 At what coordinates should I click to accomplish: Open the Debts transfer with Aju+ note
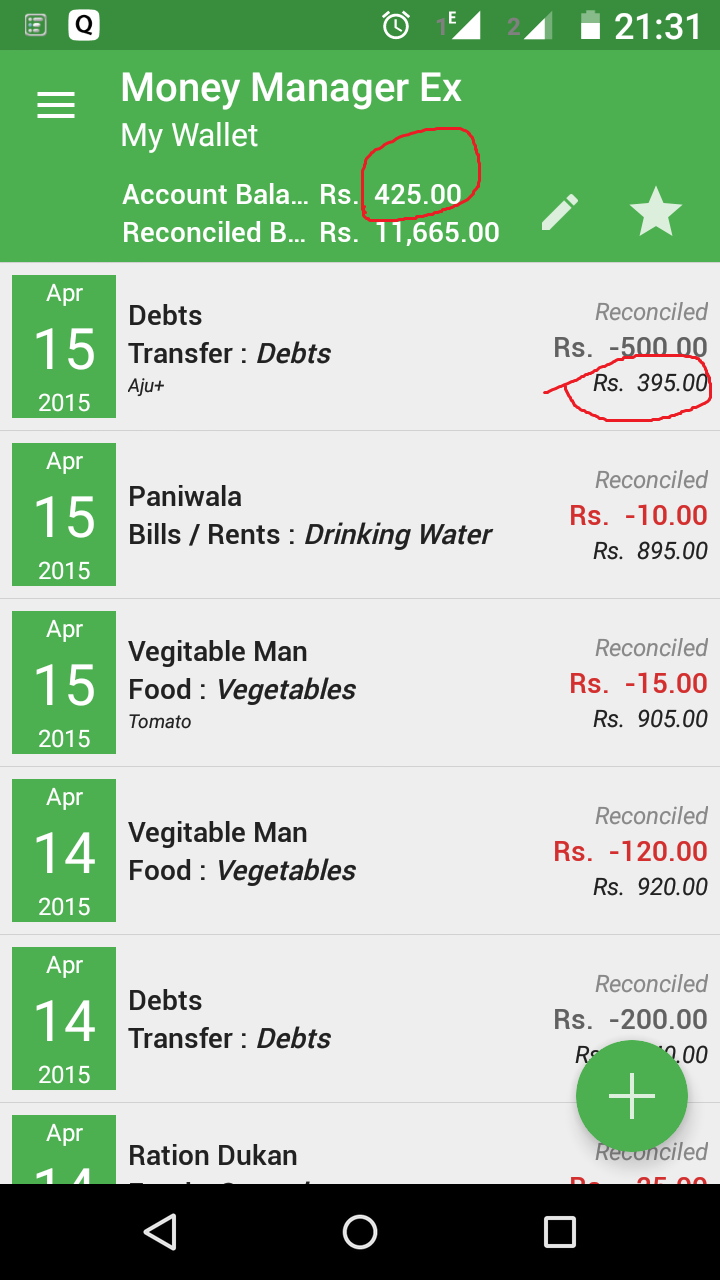coord(360,347)
